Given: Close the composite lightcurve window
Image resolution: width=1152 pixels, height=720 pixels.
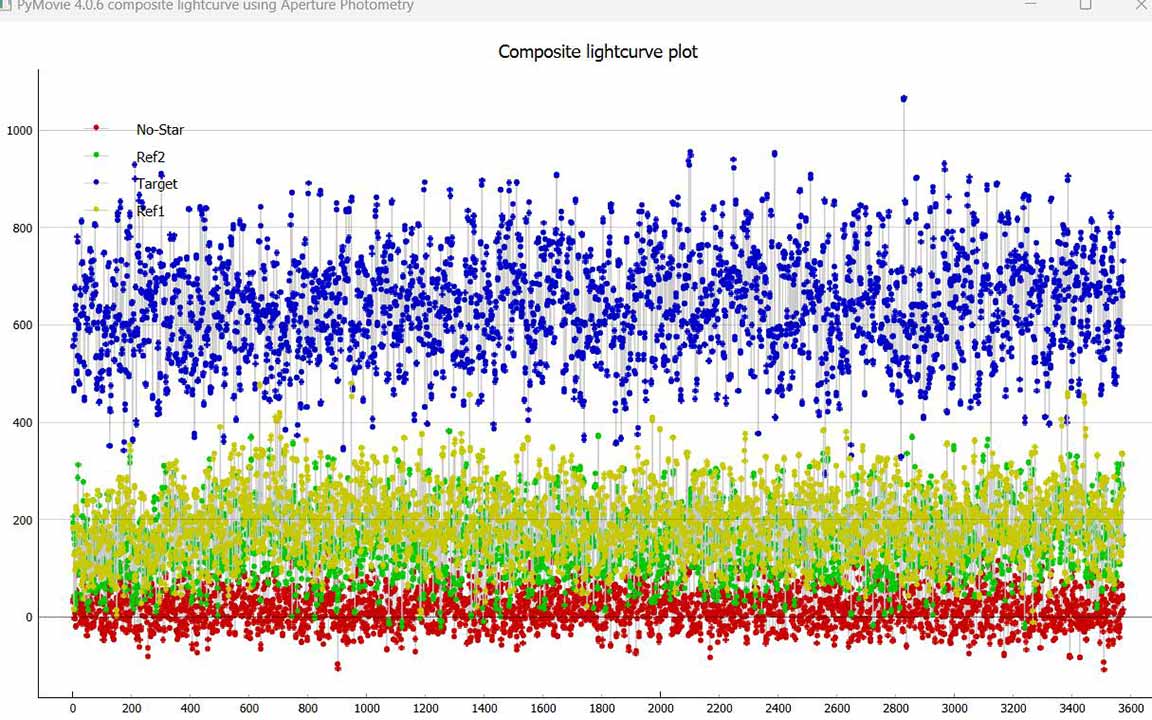Looking at the screenshot, I should pos(1138,5).
